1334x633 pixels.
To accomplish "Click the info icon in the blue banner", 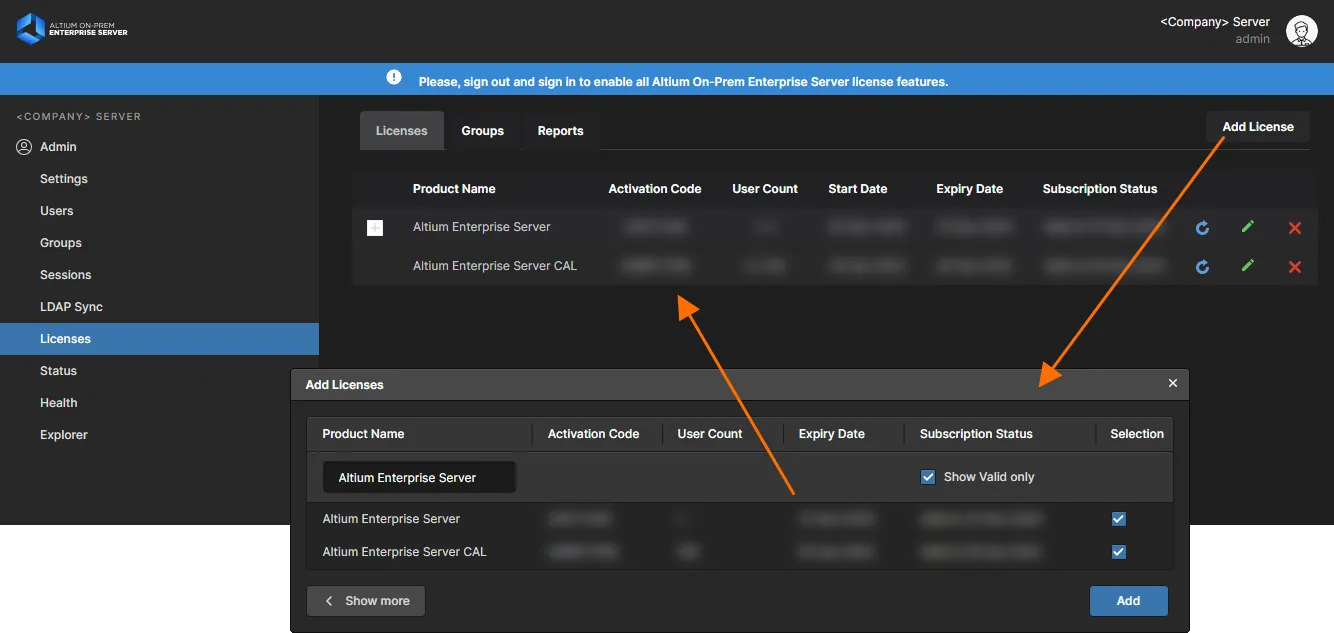I will click(x=394, y=78).
